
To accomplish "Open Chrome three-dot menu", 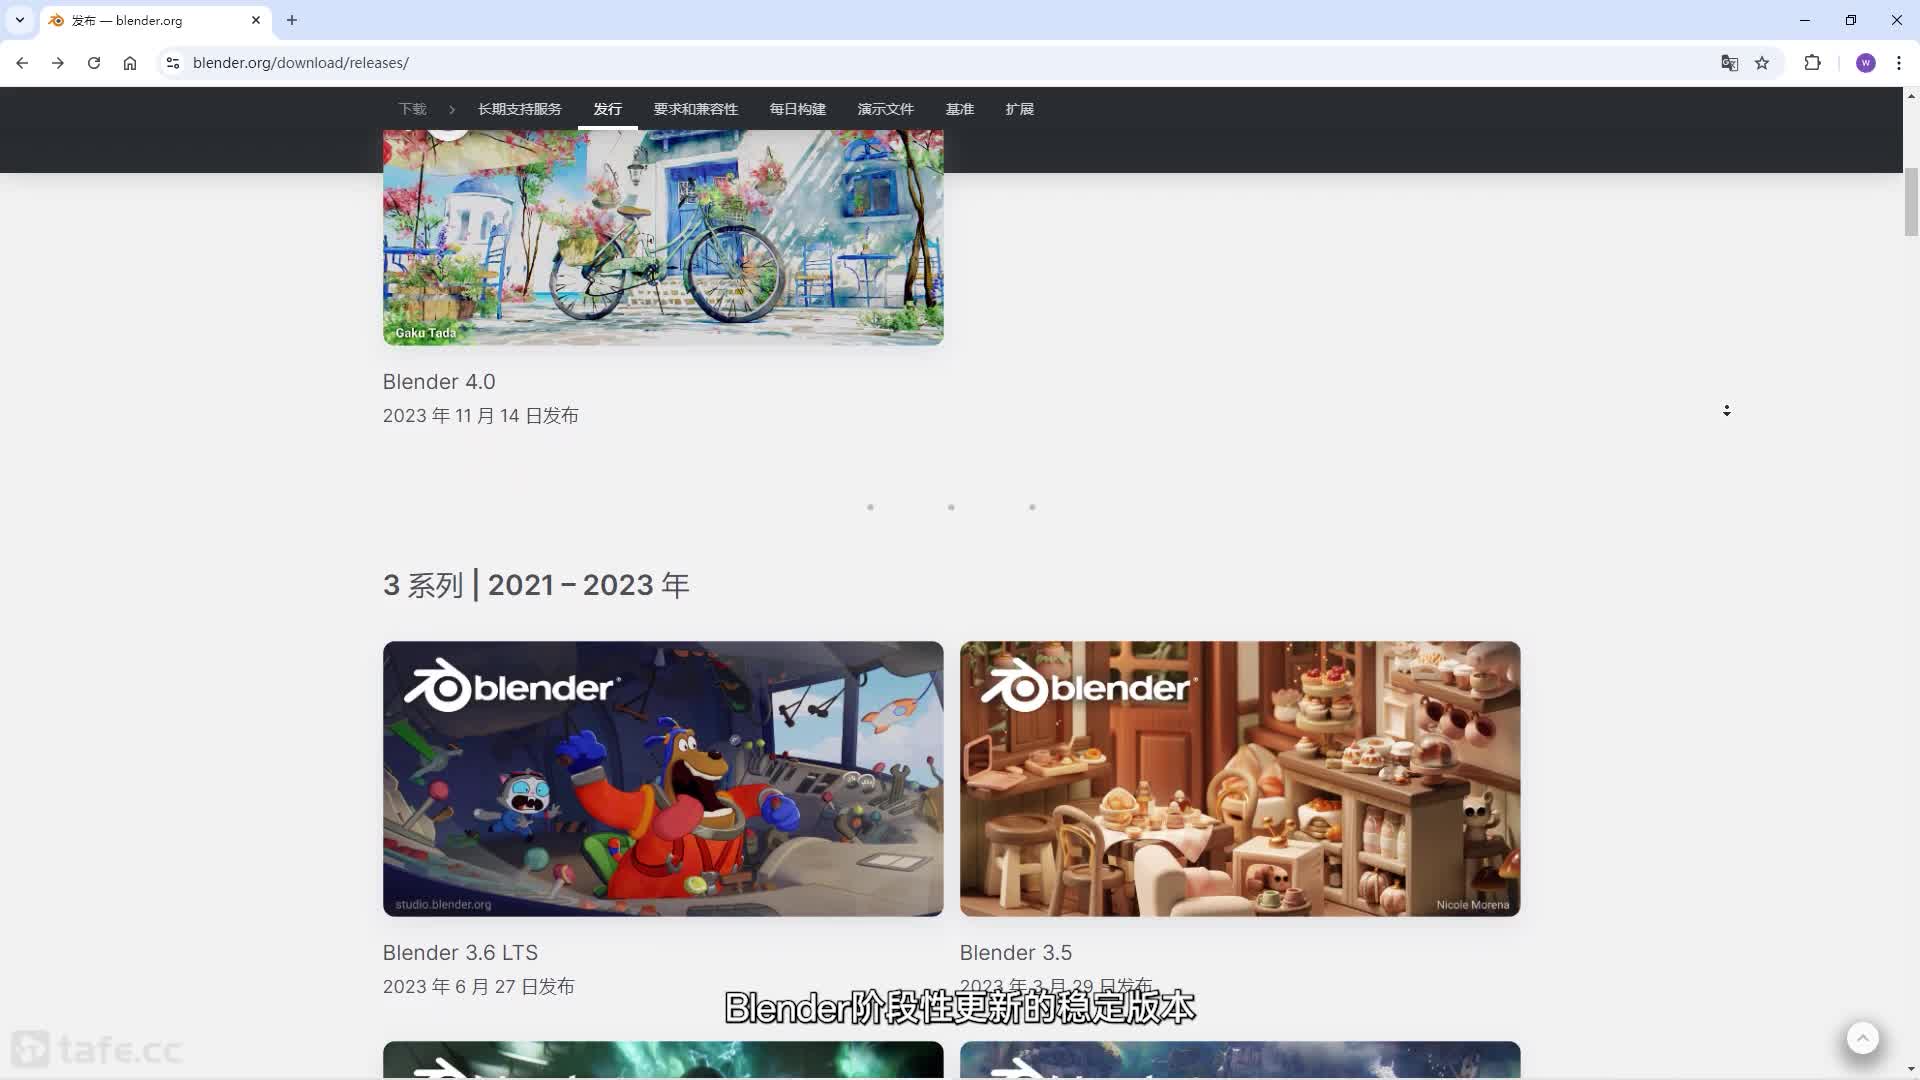I will pos(1899,63).
